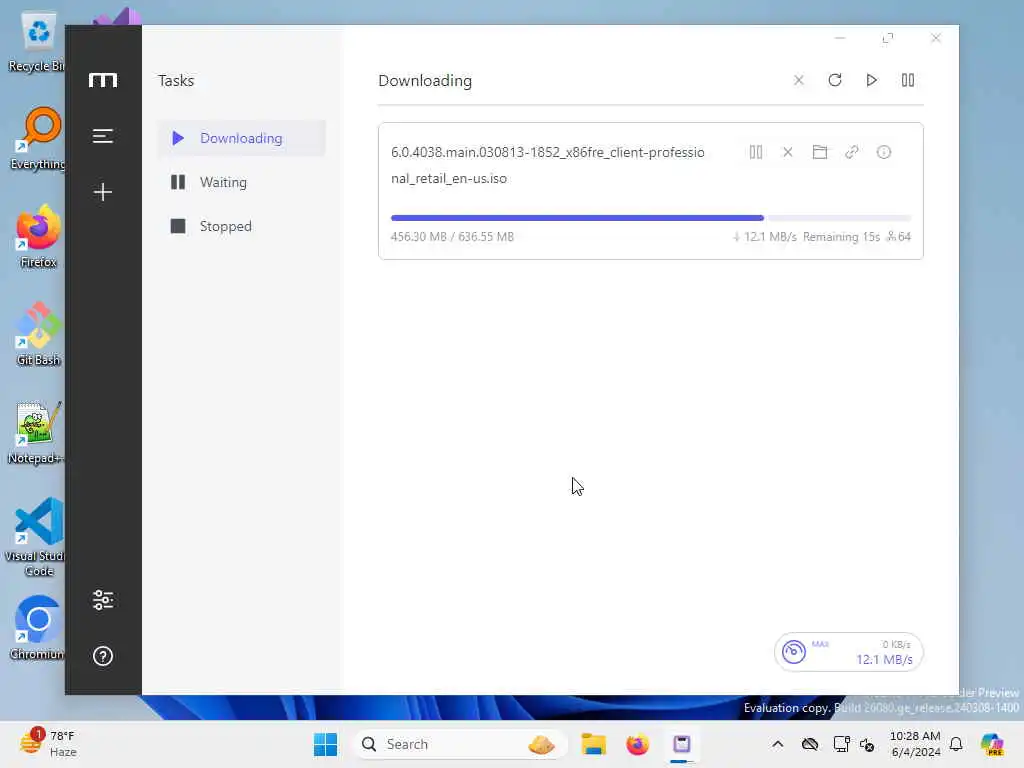Pause all tasks in the toolbar
Viewport: 1024px width, 768px height.
[x=908, y=80]
